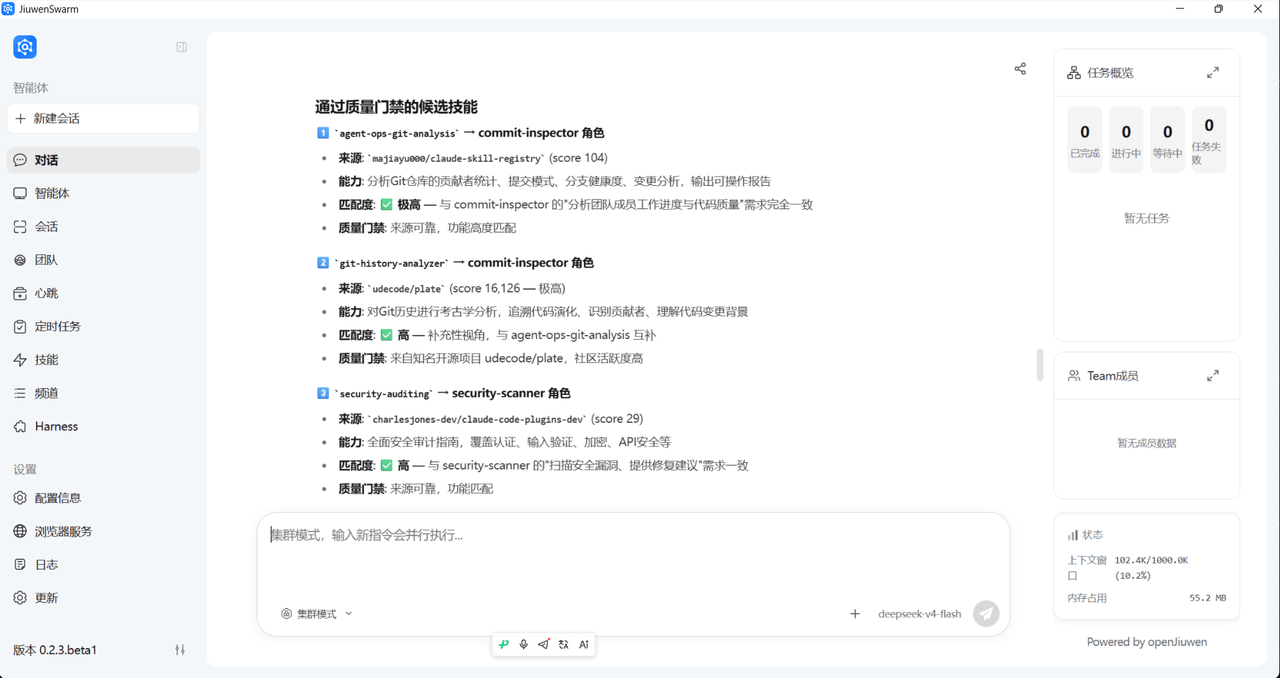
Task: Go to 智能体 in the sidebar menu
Action: [x=103, y=193]
